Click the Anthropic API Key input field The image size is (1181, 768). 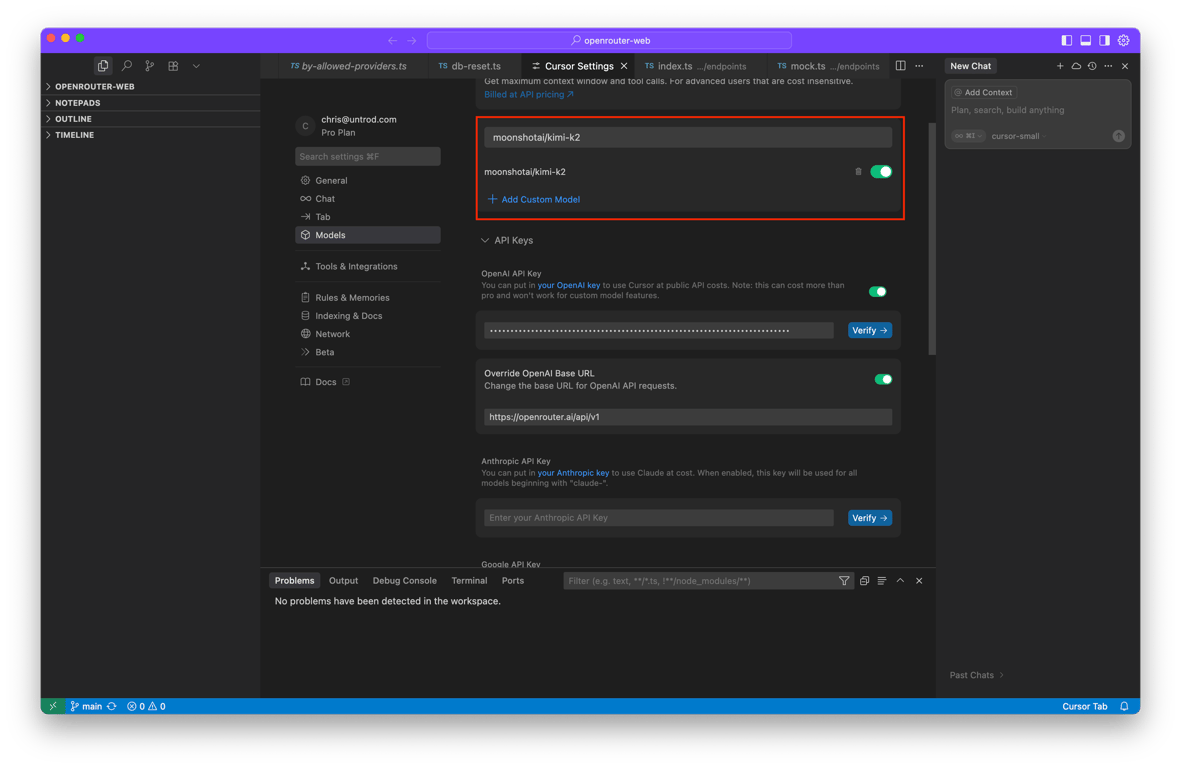(x=658, y=518)
